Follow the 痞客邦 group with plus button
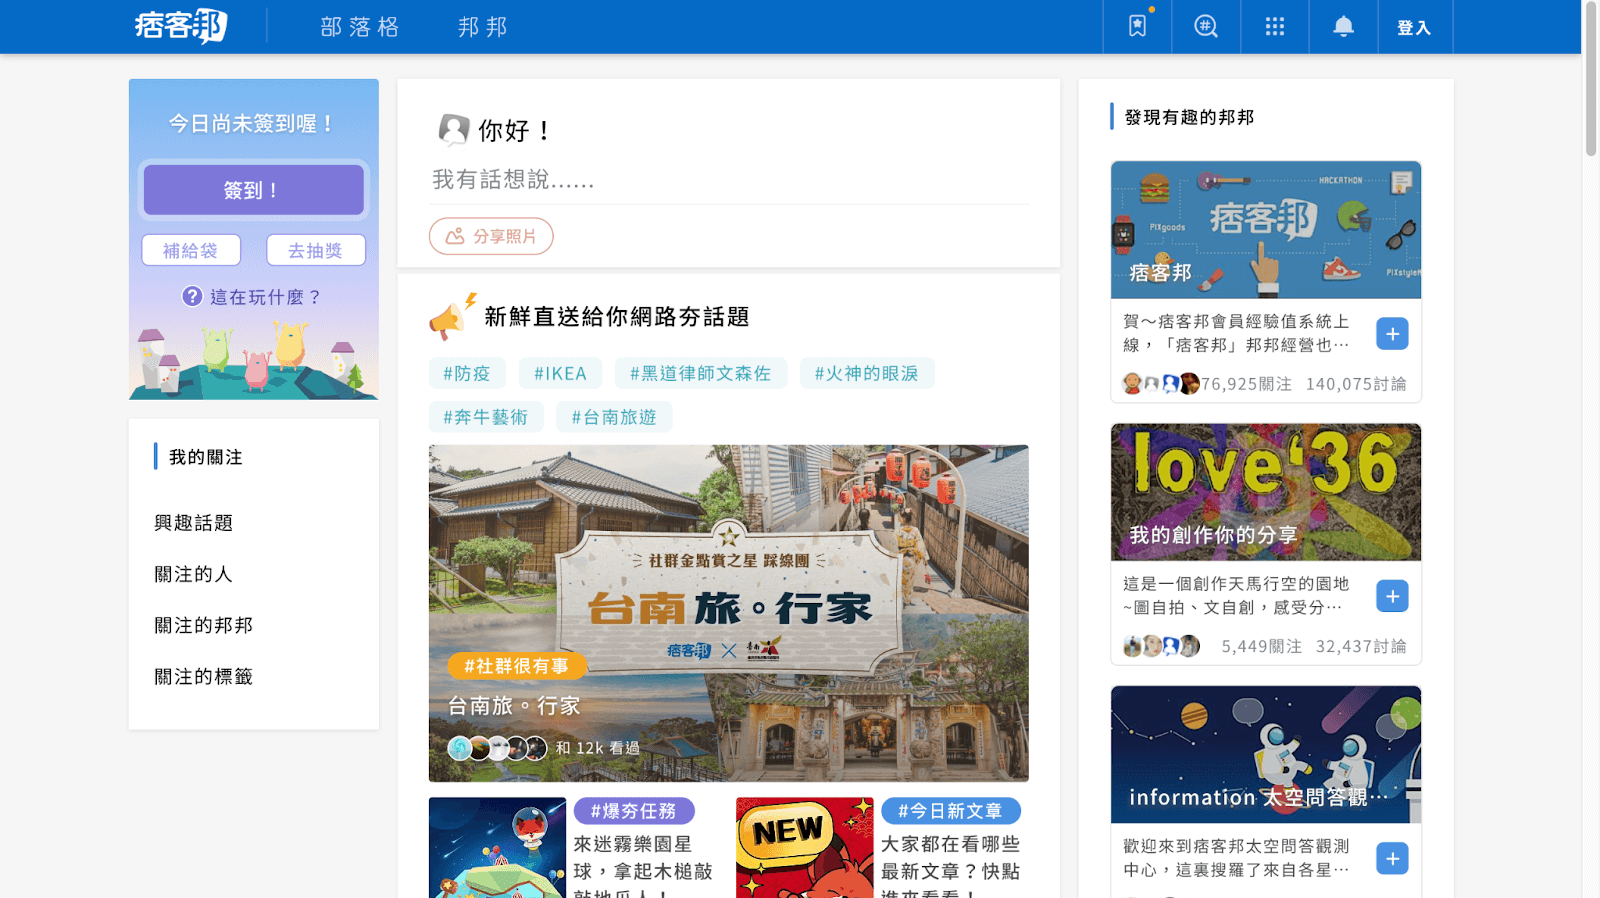The height and width of the screenshot is (898, 1600). point(1392,334)
